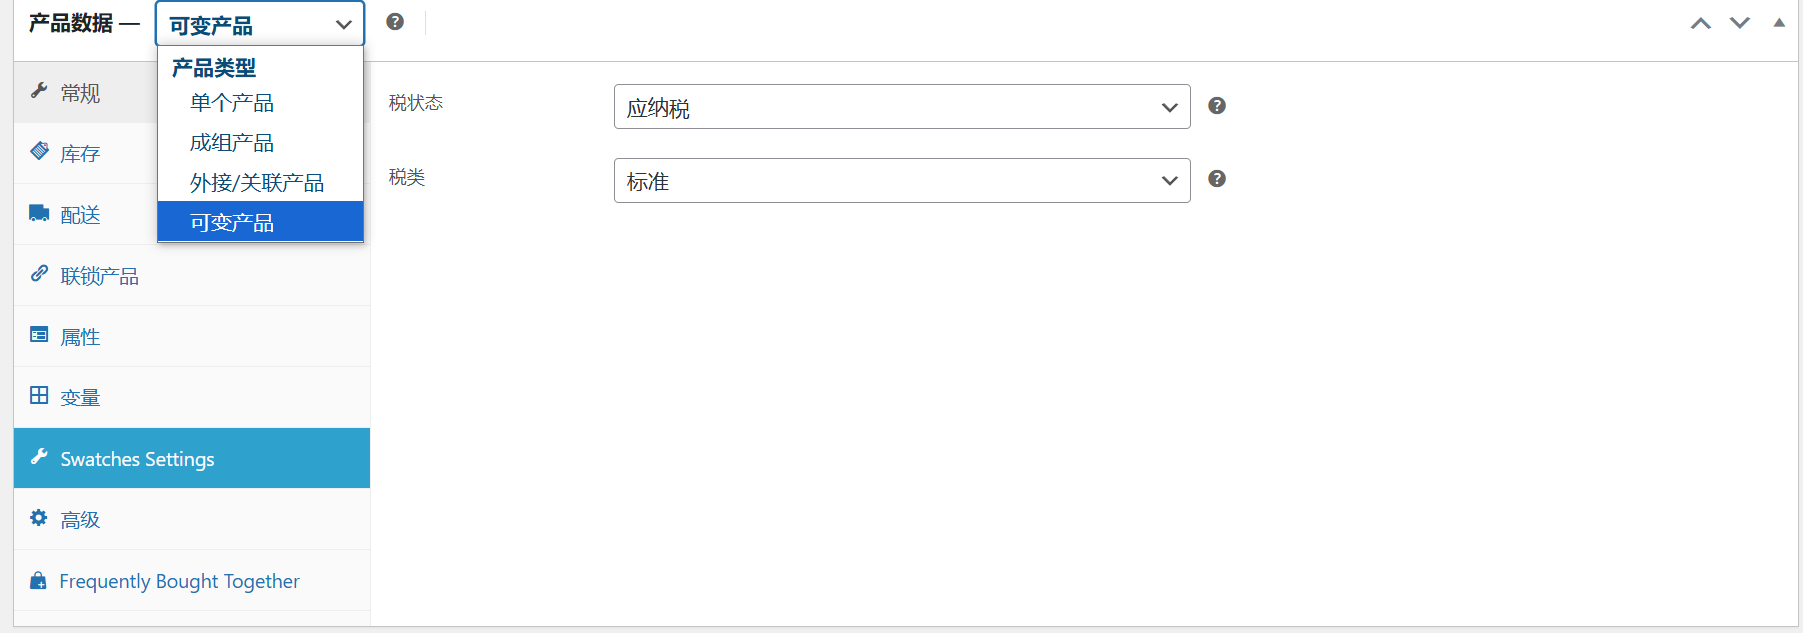Select the gear icon next to 高级
Viewport: 1803px width, 633px height.
pos(38,518)
